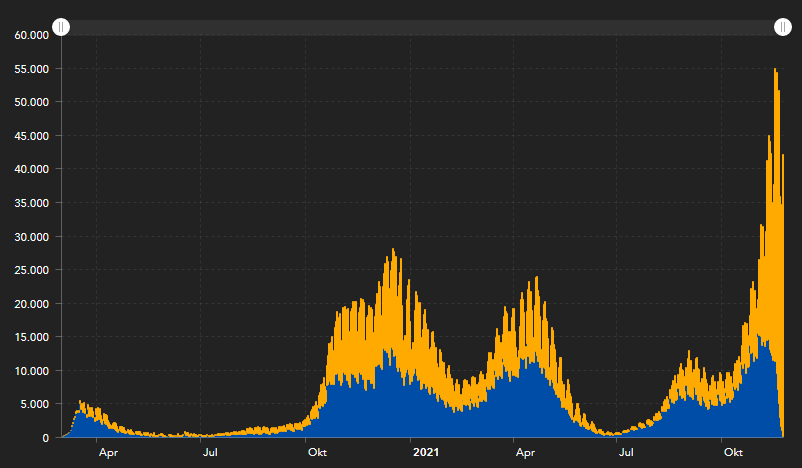Click the left range slider handle

click(61, 27)
